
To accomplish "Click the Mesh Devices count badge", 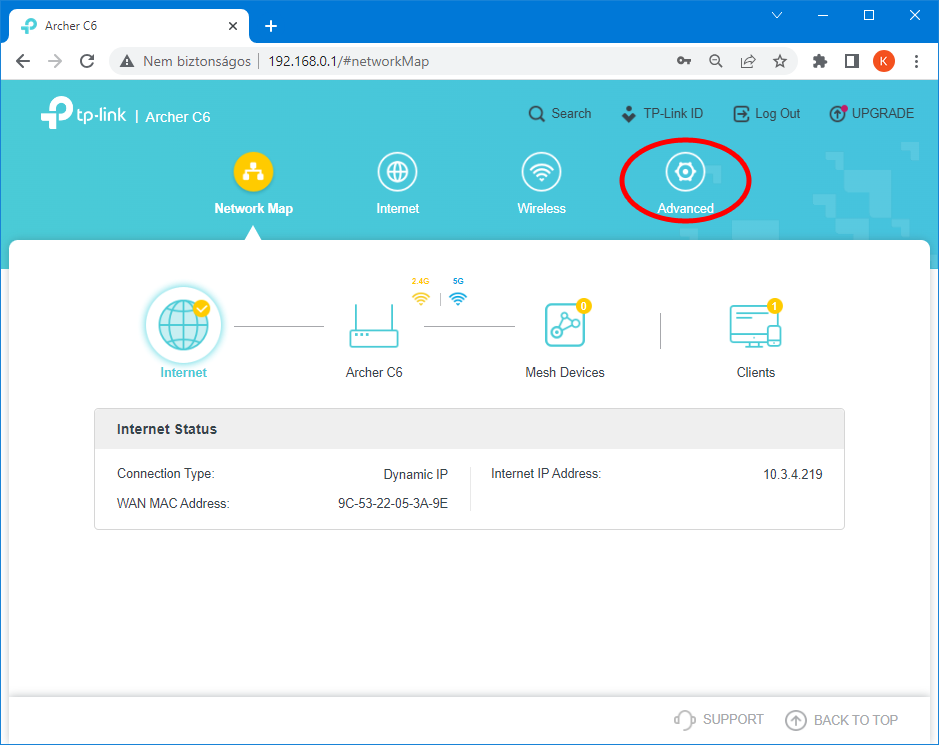I will 584,306.
